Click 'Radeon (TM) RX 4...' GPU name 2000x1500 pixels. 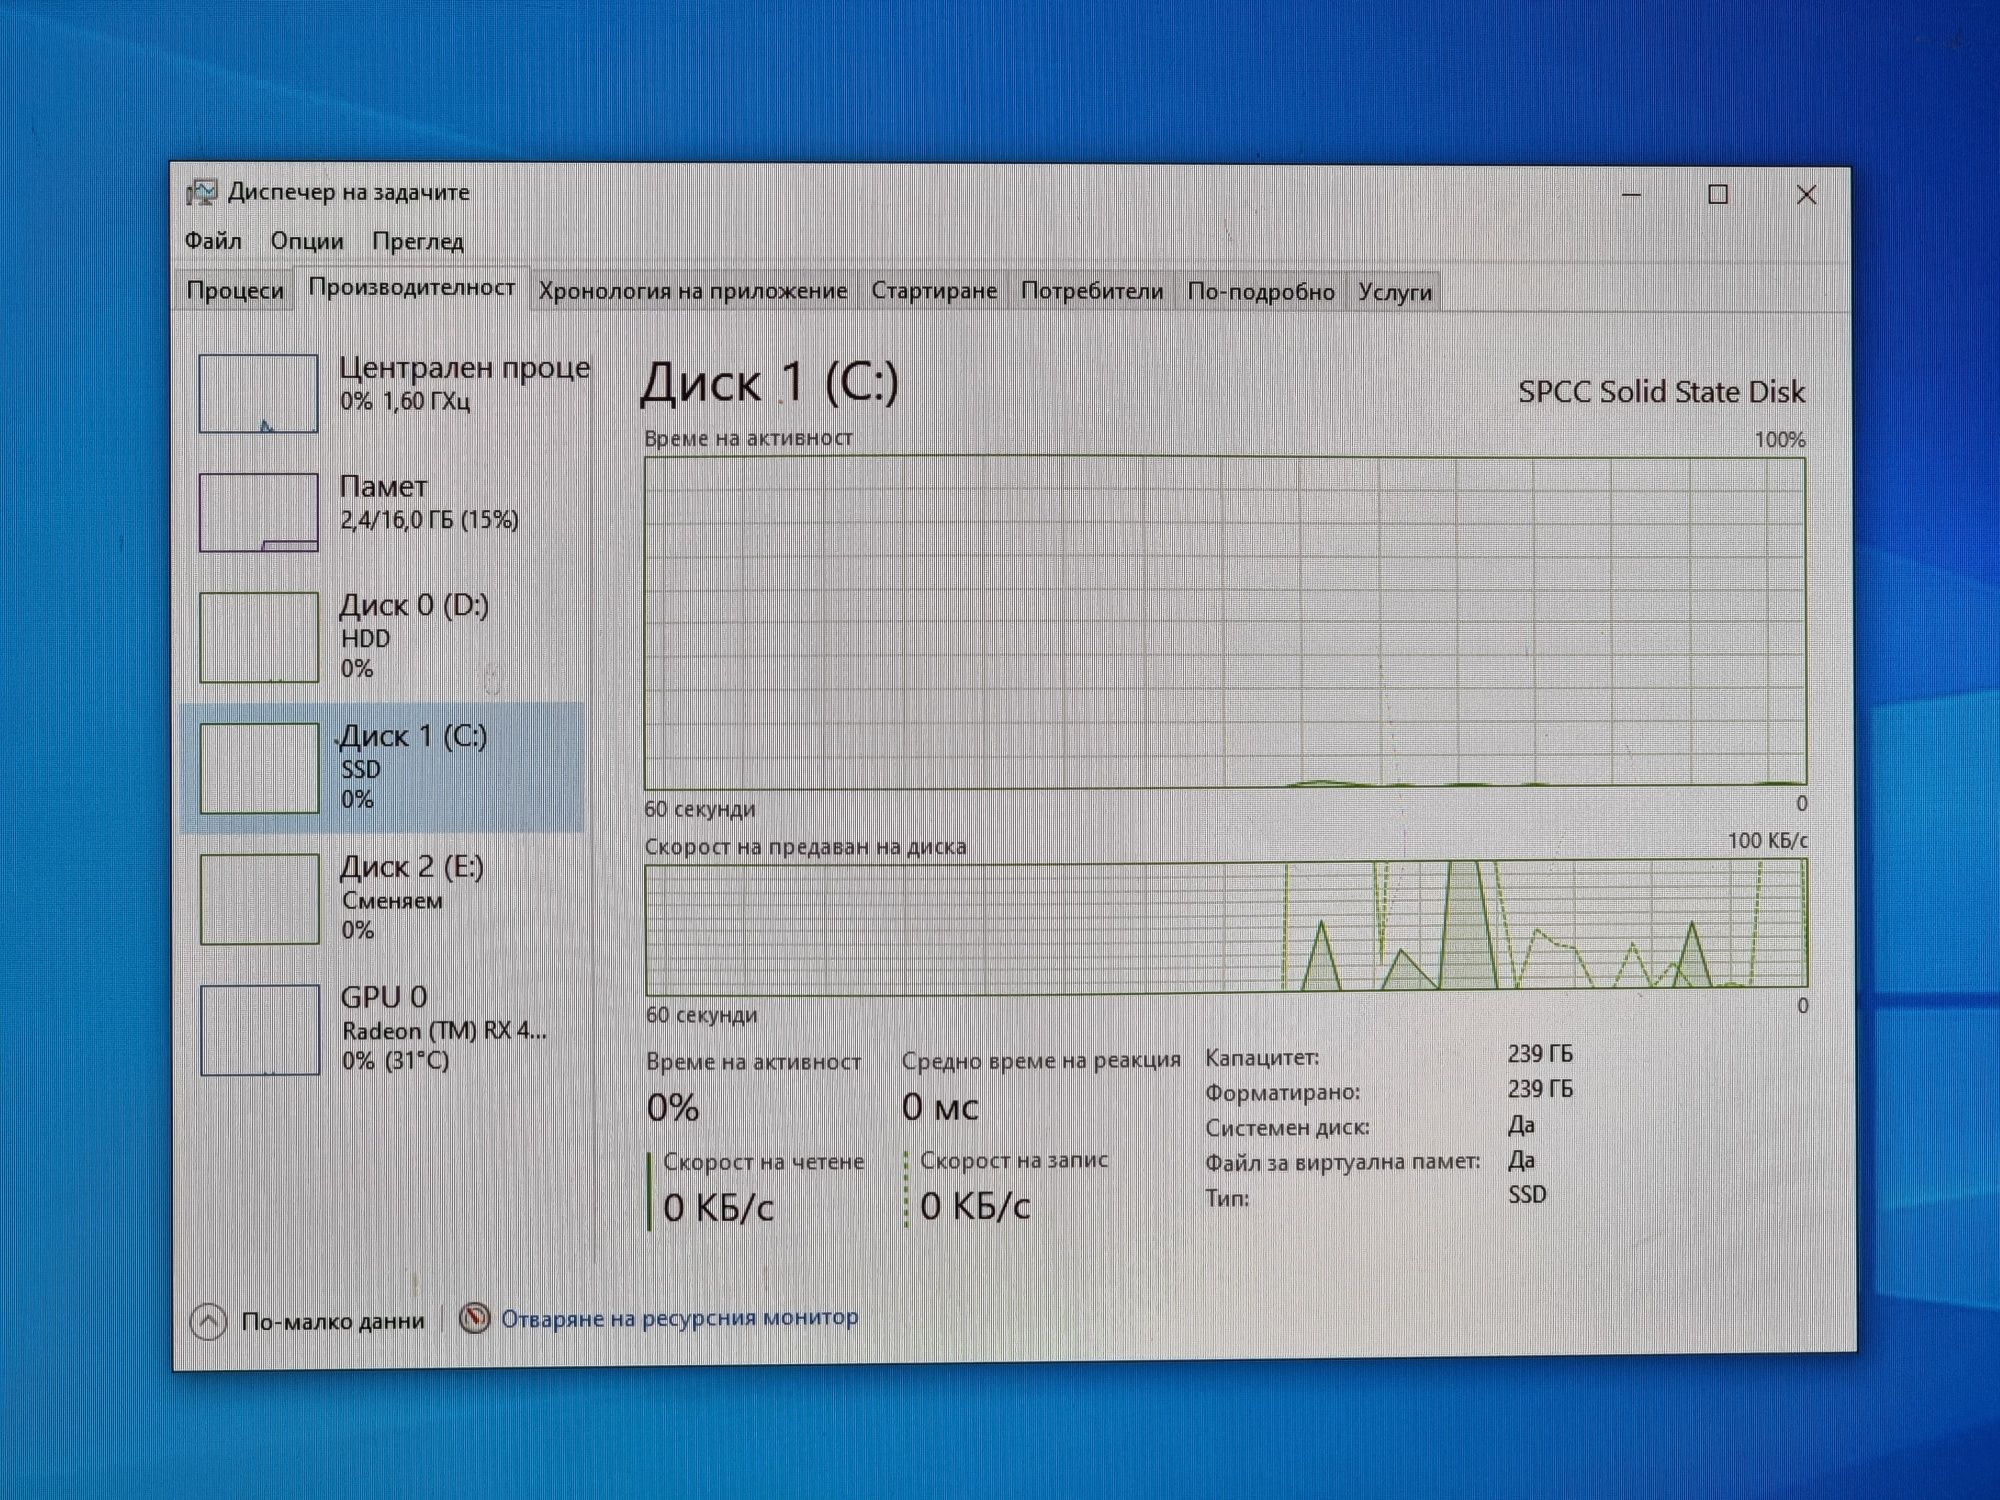coord(444,1031)
